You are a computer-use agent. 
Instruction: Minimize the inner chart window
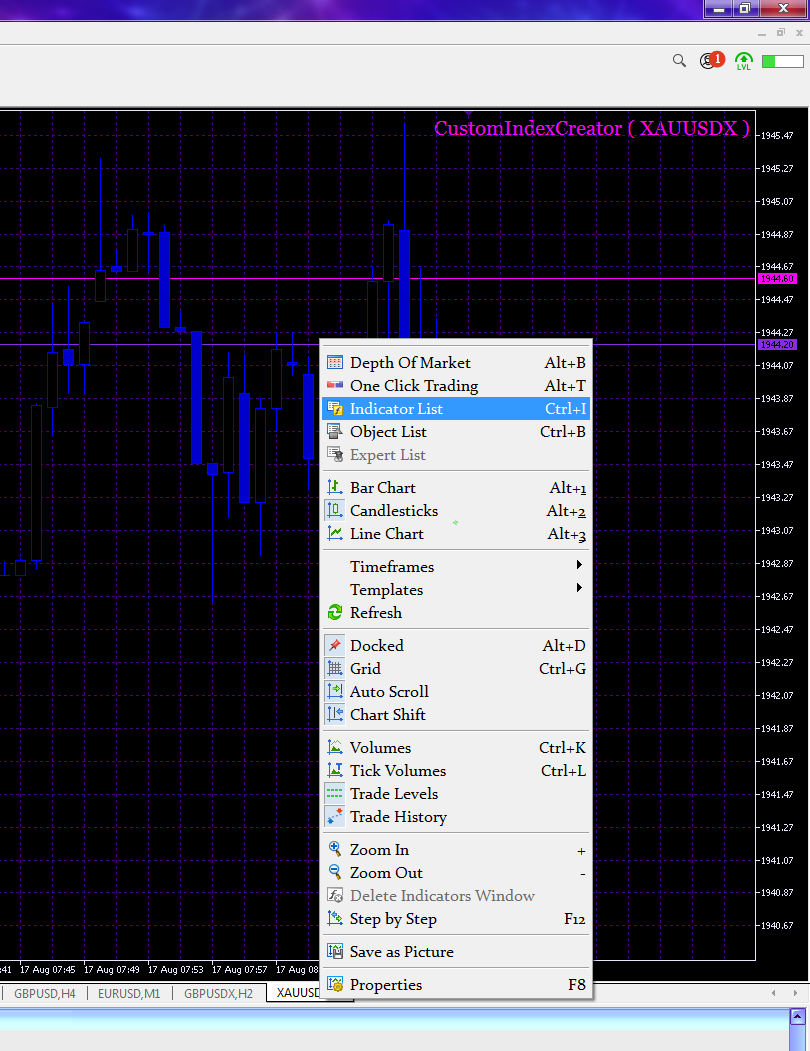(762, 33)
